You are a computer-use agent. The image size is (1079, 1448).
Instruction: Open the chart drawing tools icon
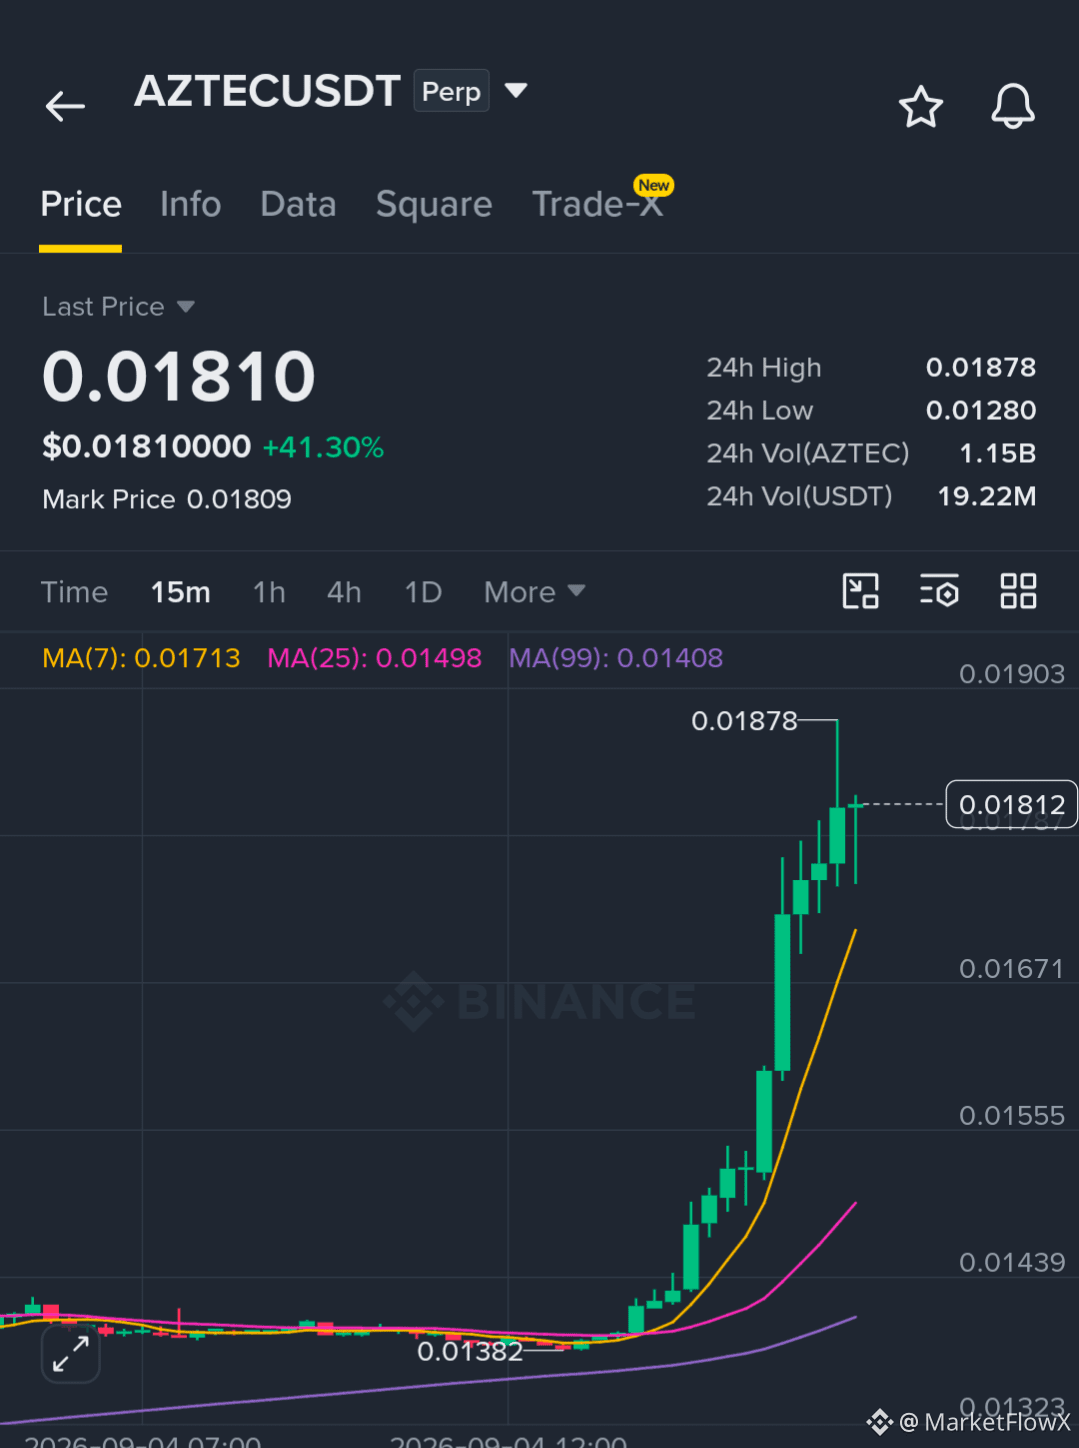point(860,591)
